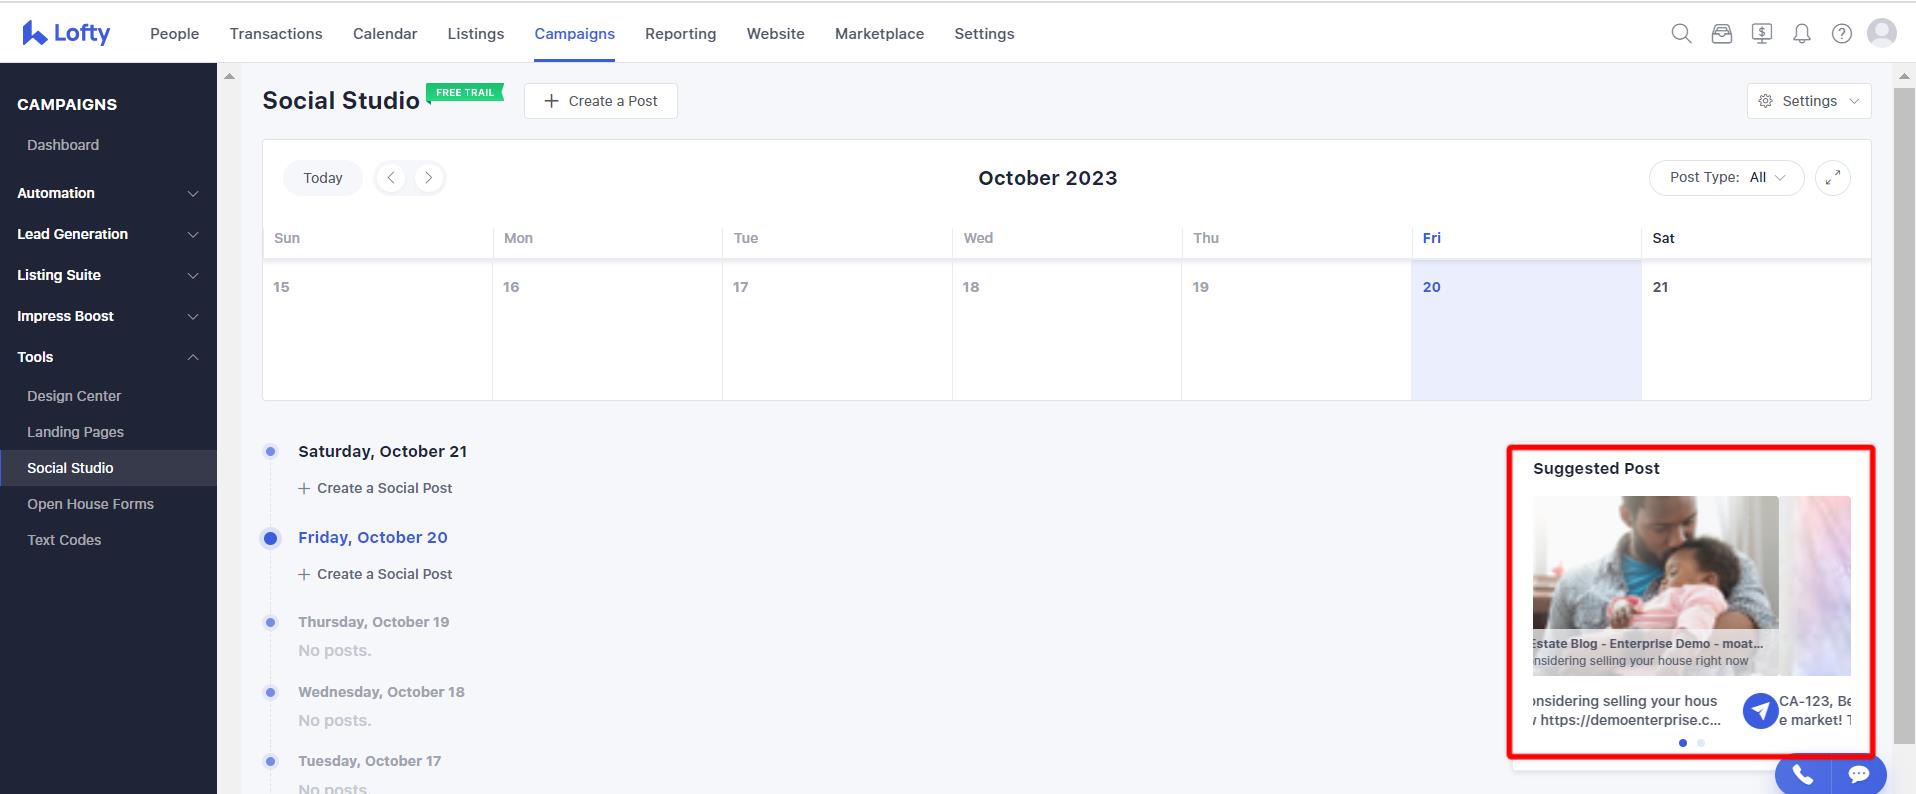This screenshot has width=1916, height=794.
Task: Expand the calendar to fullscreen
Action: coord(1832,178)
